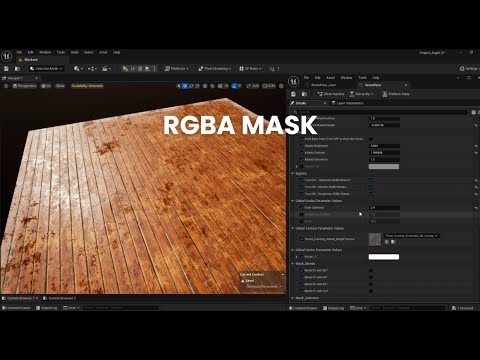Screen dimensions: 480x360
Task: Collapse the Global Scalar Parameter Values section
Action: (x=293, y=201)
